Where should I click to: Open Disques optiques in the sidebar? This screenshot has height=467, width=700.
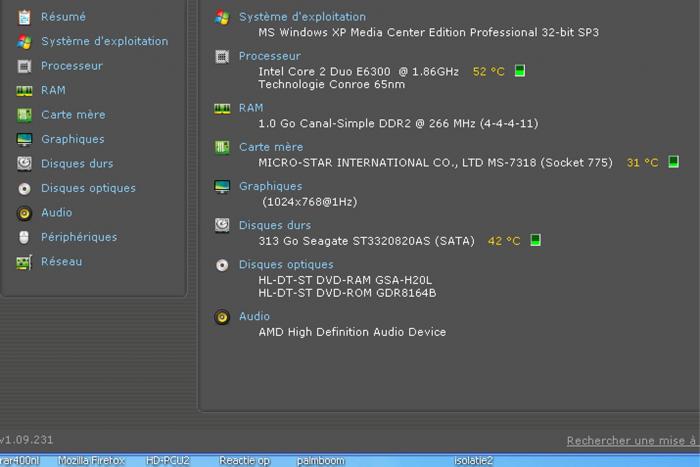tap(88, 188)
